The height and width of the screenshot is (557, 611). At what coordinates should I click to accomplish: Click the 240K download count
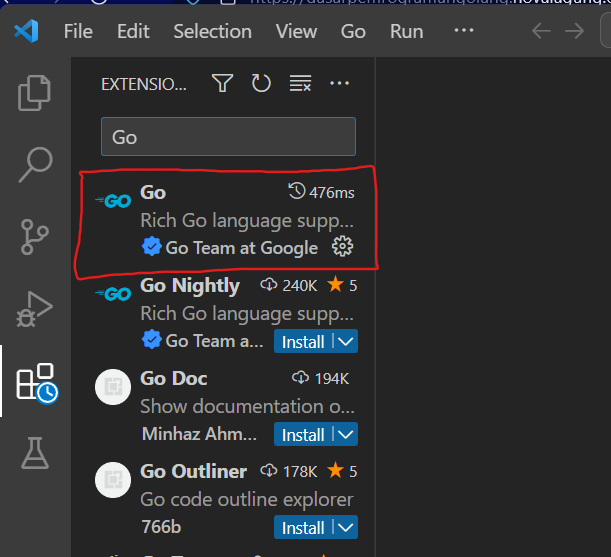pyautogui.click(x=289, y=286)
